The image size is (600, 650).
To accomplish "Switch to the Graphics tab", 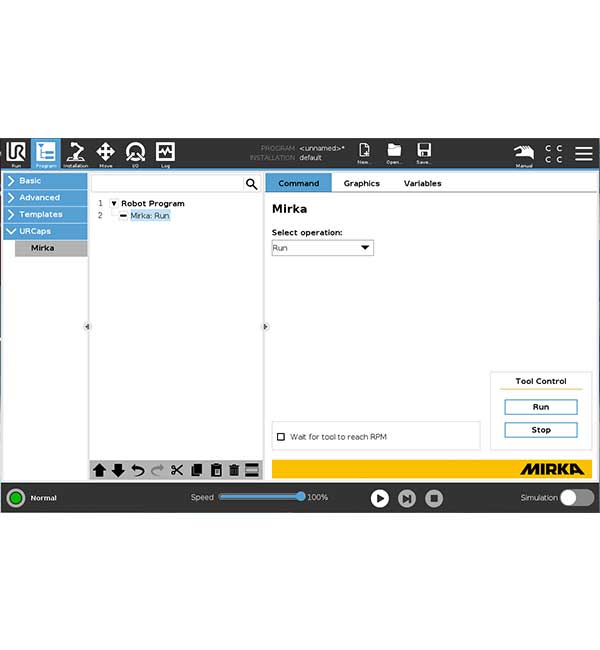I will (x=362, y=183).
